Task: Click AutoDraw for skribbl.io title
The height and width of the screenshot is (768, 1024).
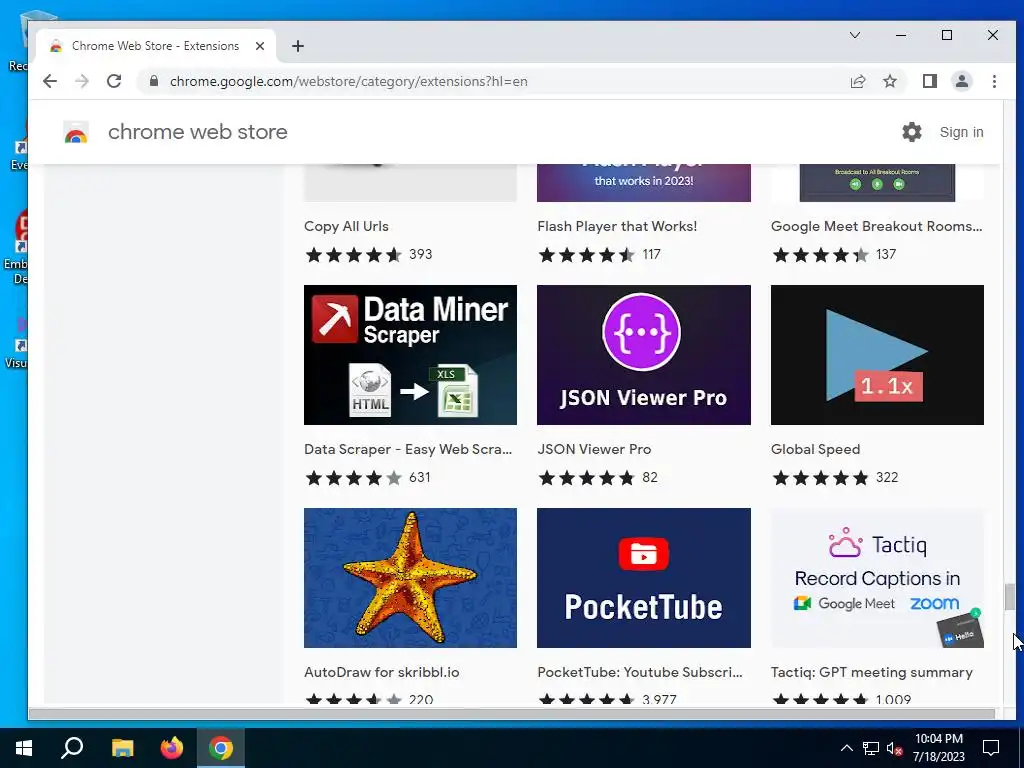Action: point(381,672)
